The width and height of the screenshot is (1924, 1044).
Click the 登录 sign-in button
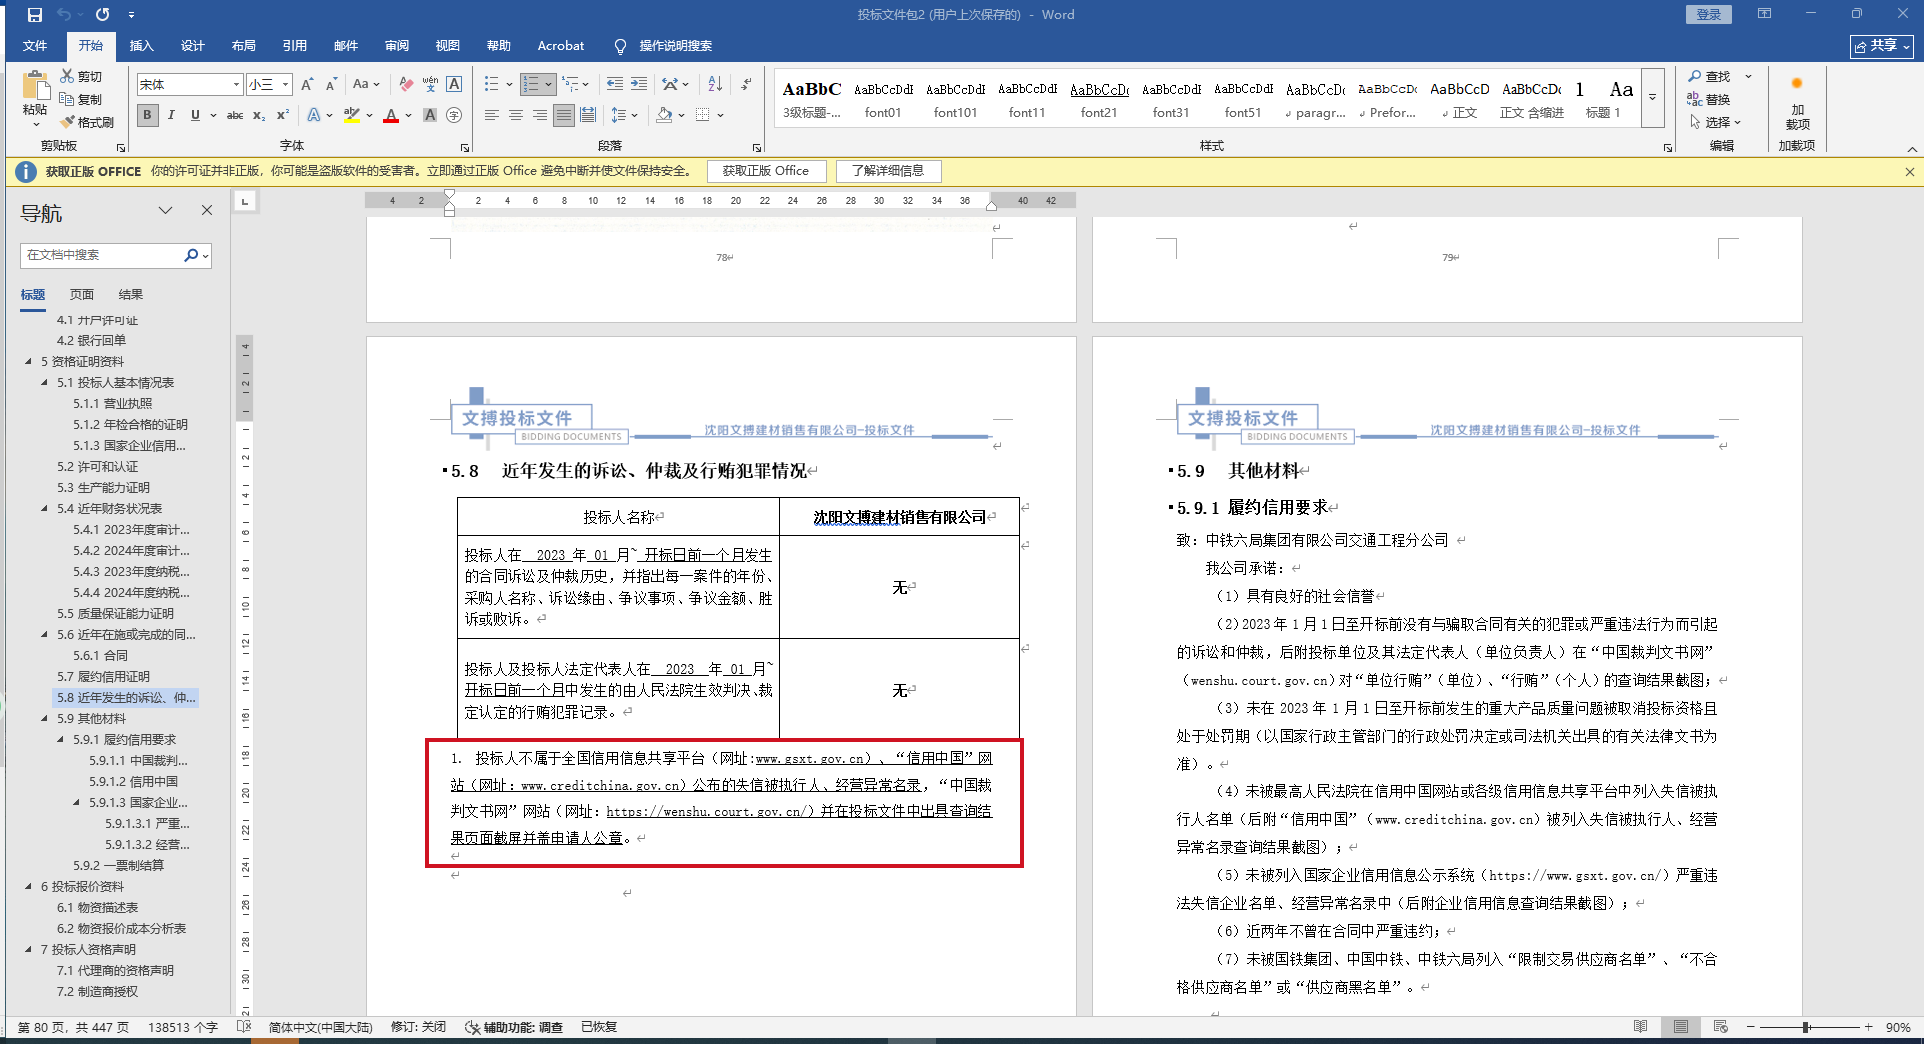1709,14
